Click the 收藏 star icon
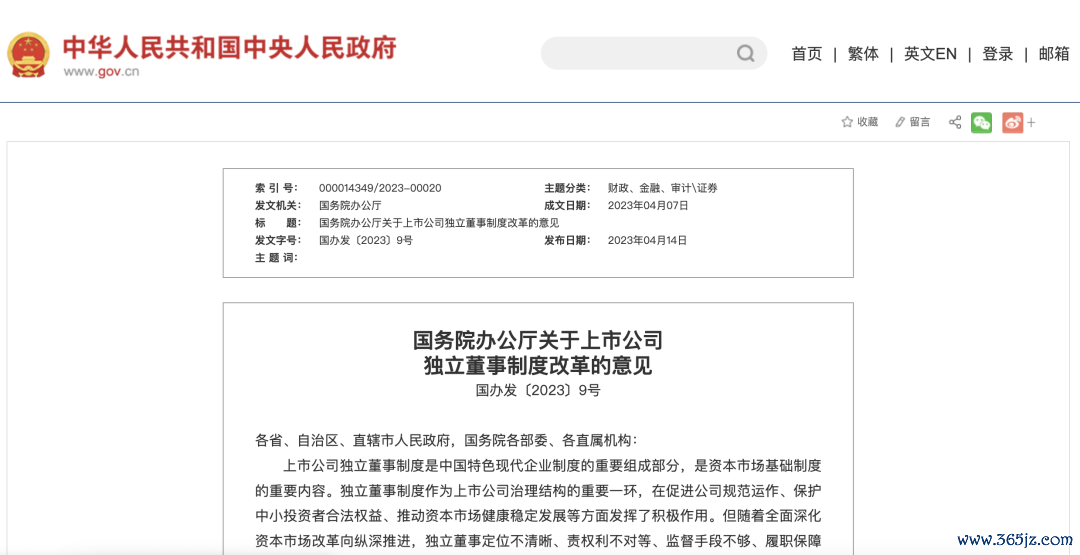Screen dimensions: 1080x555 (847, 122)
